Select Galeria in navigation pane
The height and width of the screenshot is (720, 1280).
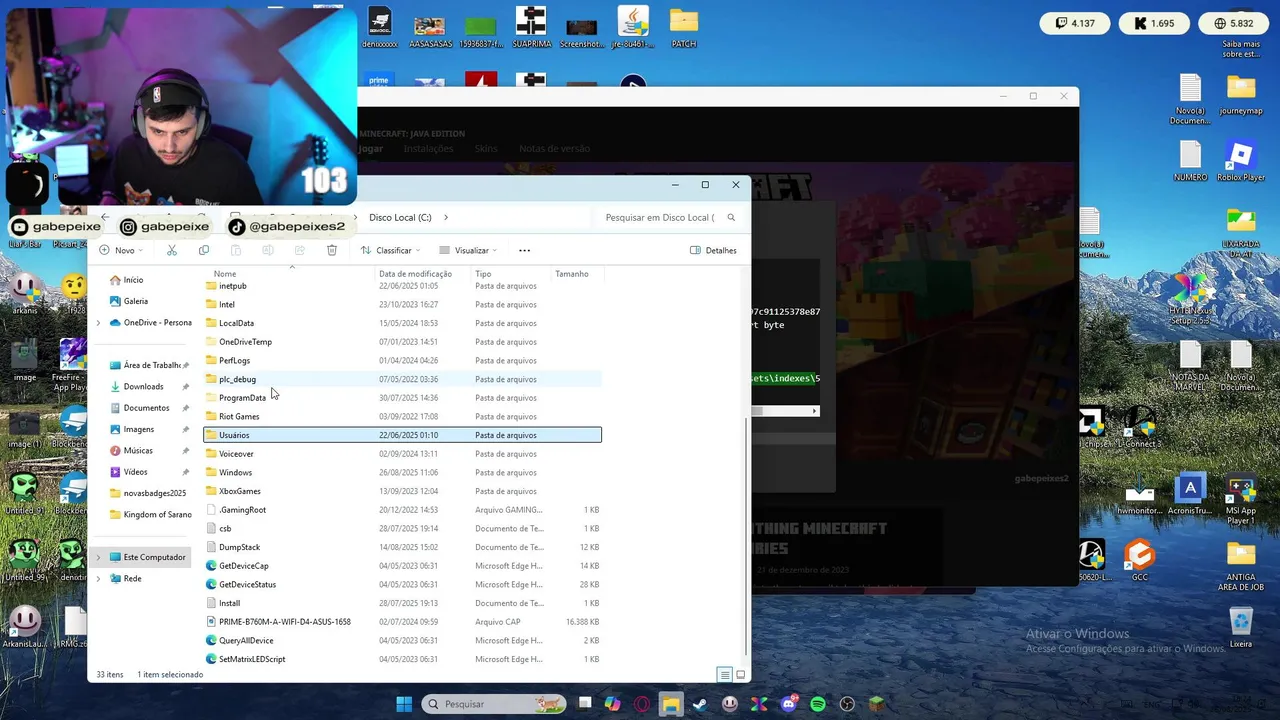pyautogui.click(x=136, y=301)
